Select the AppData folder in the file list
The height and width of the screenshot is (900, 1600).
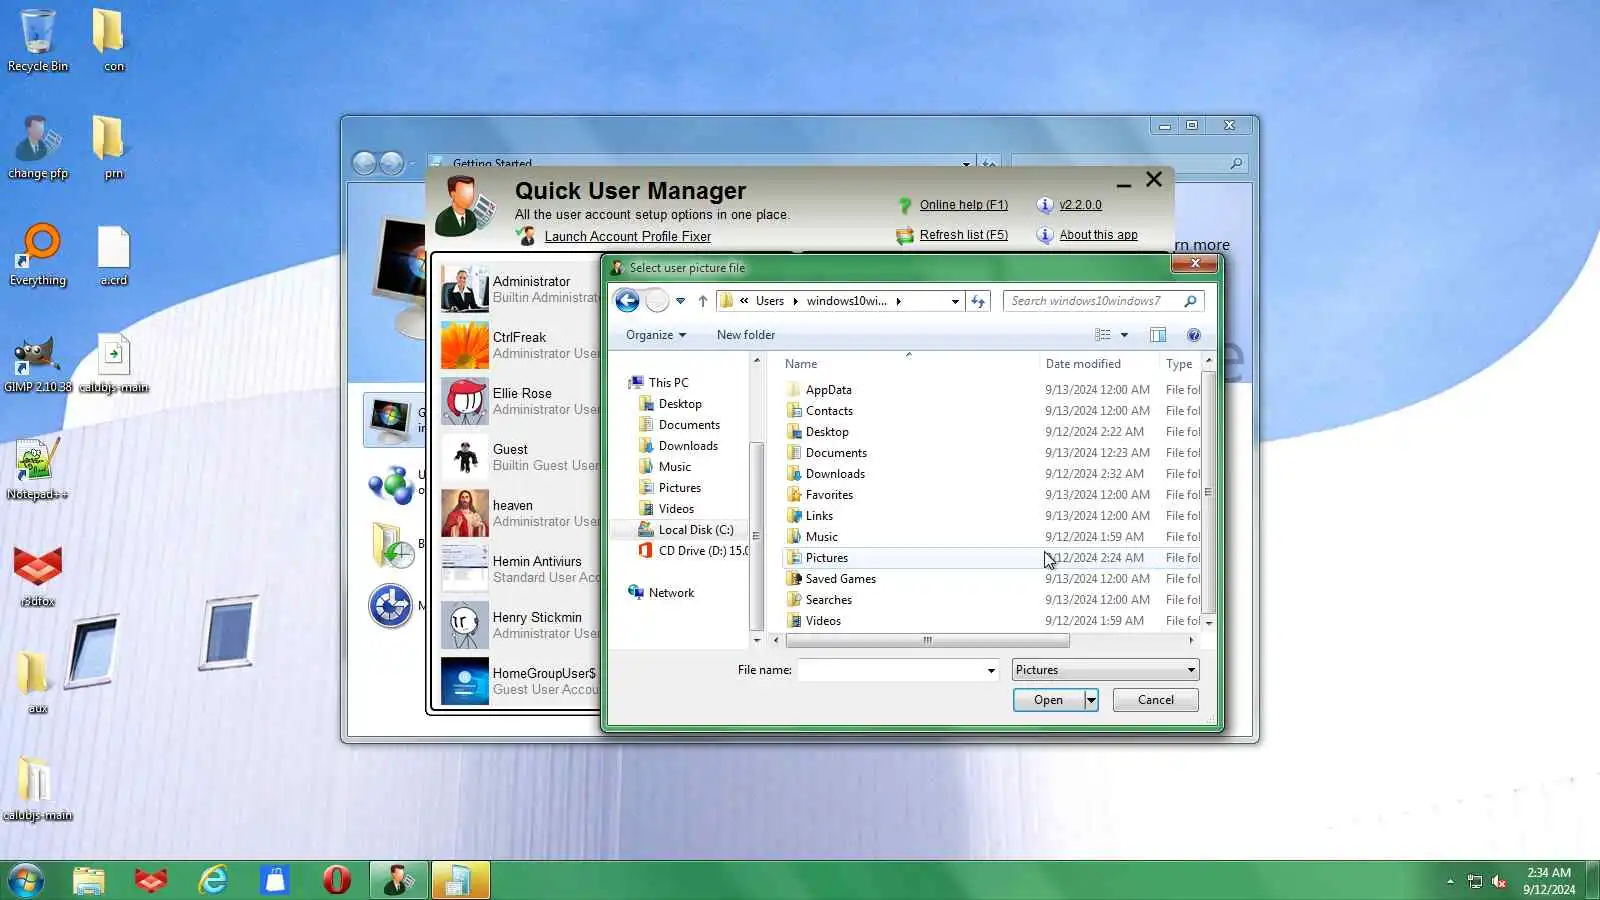(829, 390)
